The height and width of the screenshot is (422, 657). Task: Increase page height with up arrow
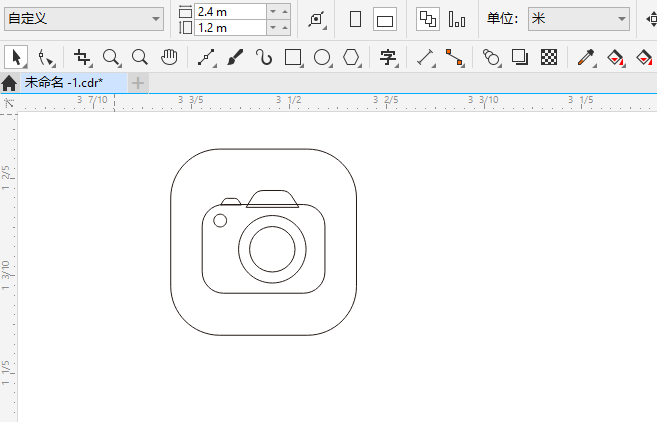point(285,28)
